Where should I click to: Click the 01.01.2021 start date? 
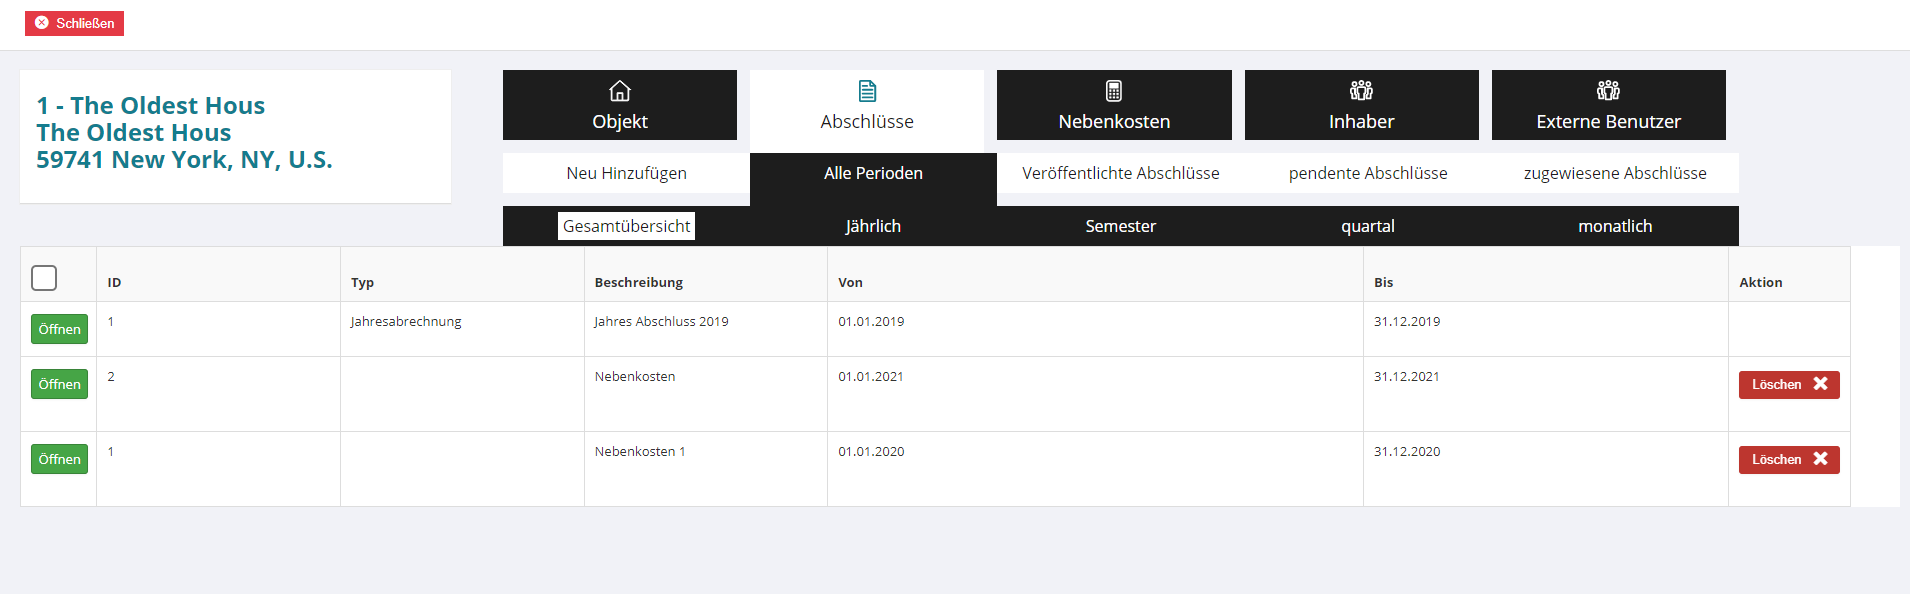(x=871, y=376)
